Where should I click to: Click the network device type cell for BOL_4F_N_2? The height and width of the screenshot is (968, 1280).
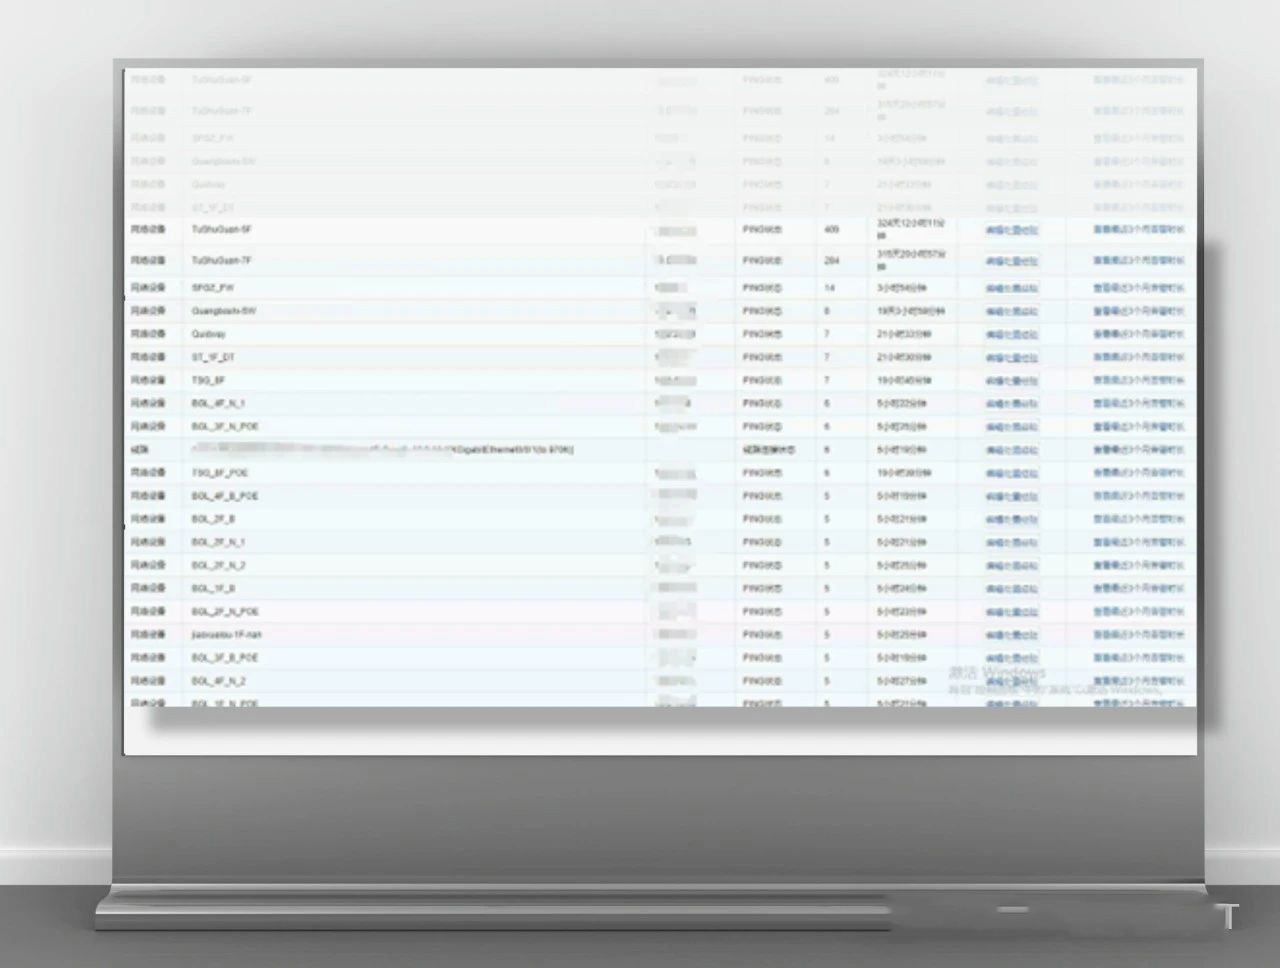[x=148, y=681]
